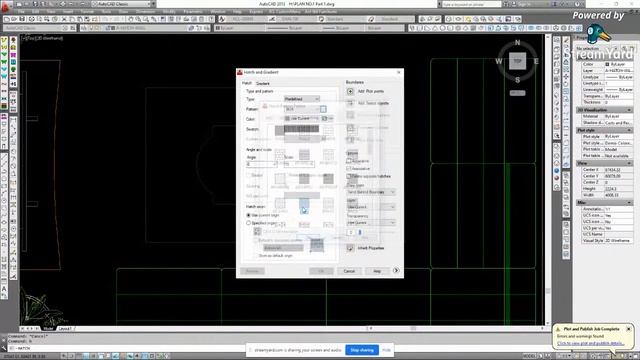This screenshot has width=640, height=360.
Task: Click Stop sharing button
Action: pyautogui.click(x=362, y=350)
